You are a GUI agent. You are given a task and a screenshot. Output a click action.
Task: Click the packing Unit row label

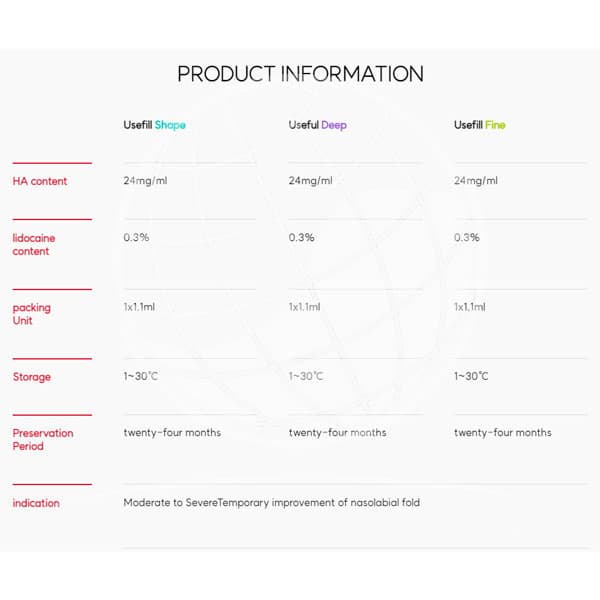[x=31, y=314]
